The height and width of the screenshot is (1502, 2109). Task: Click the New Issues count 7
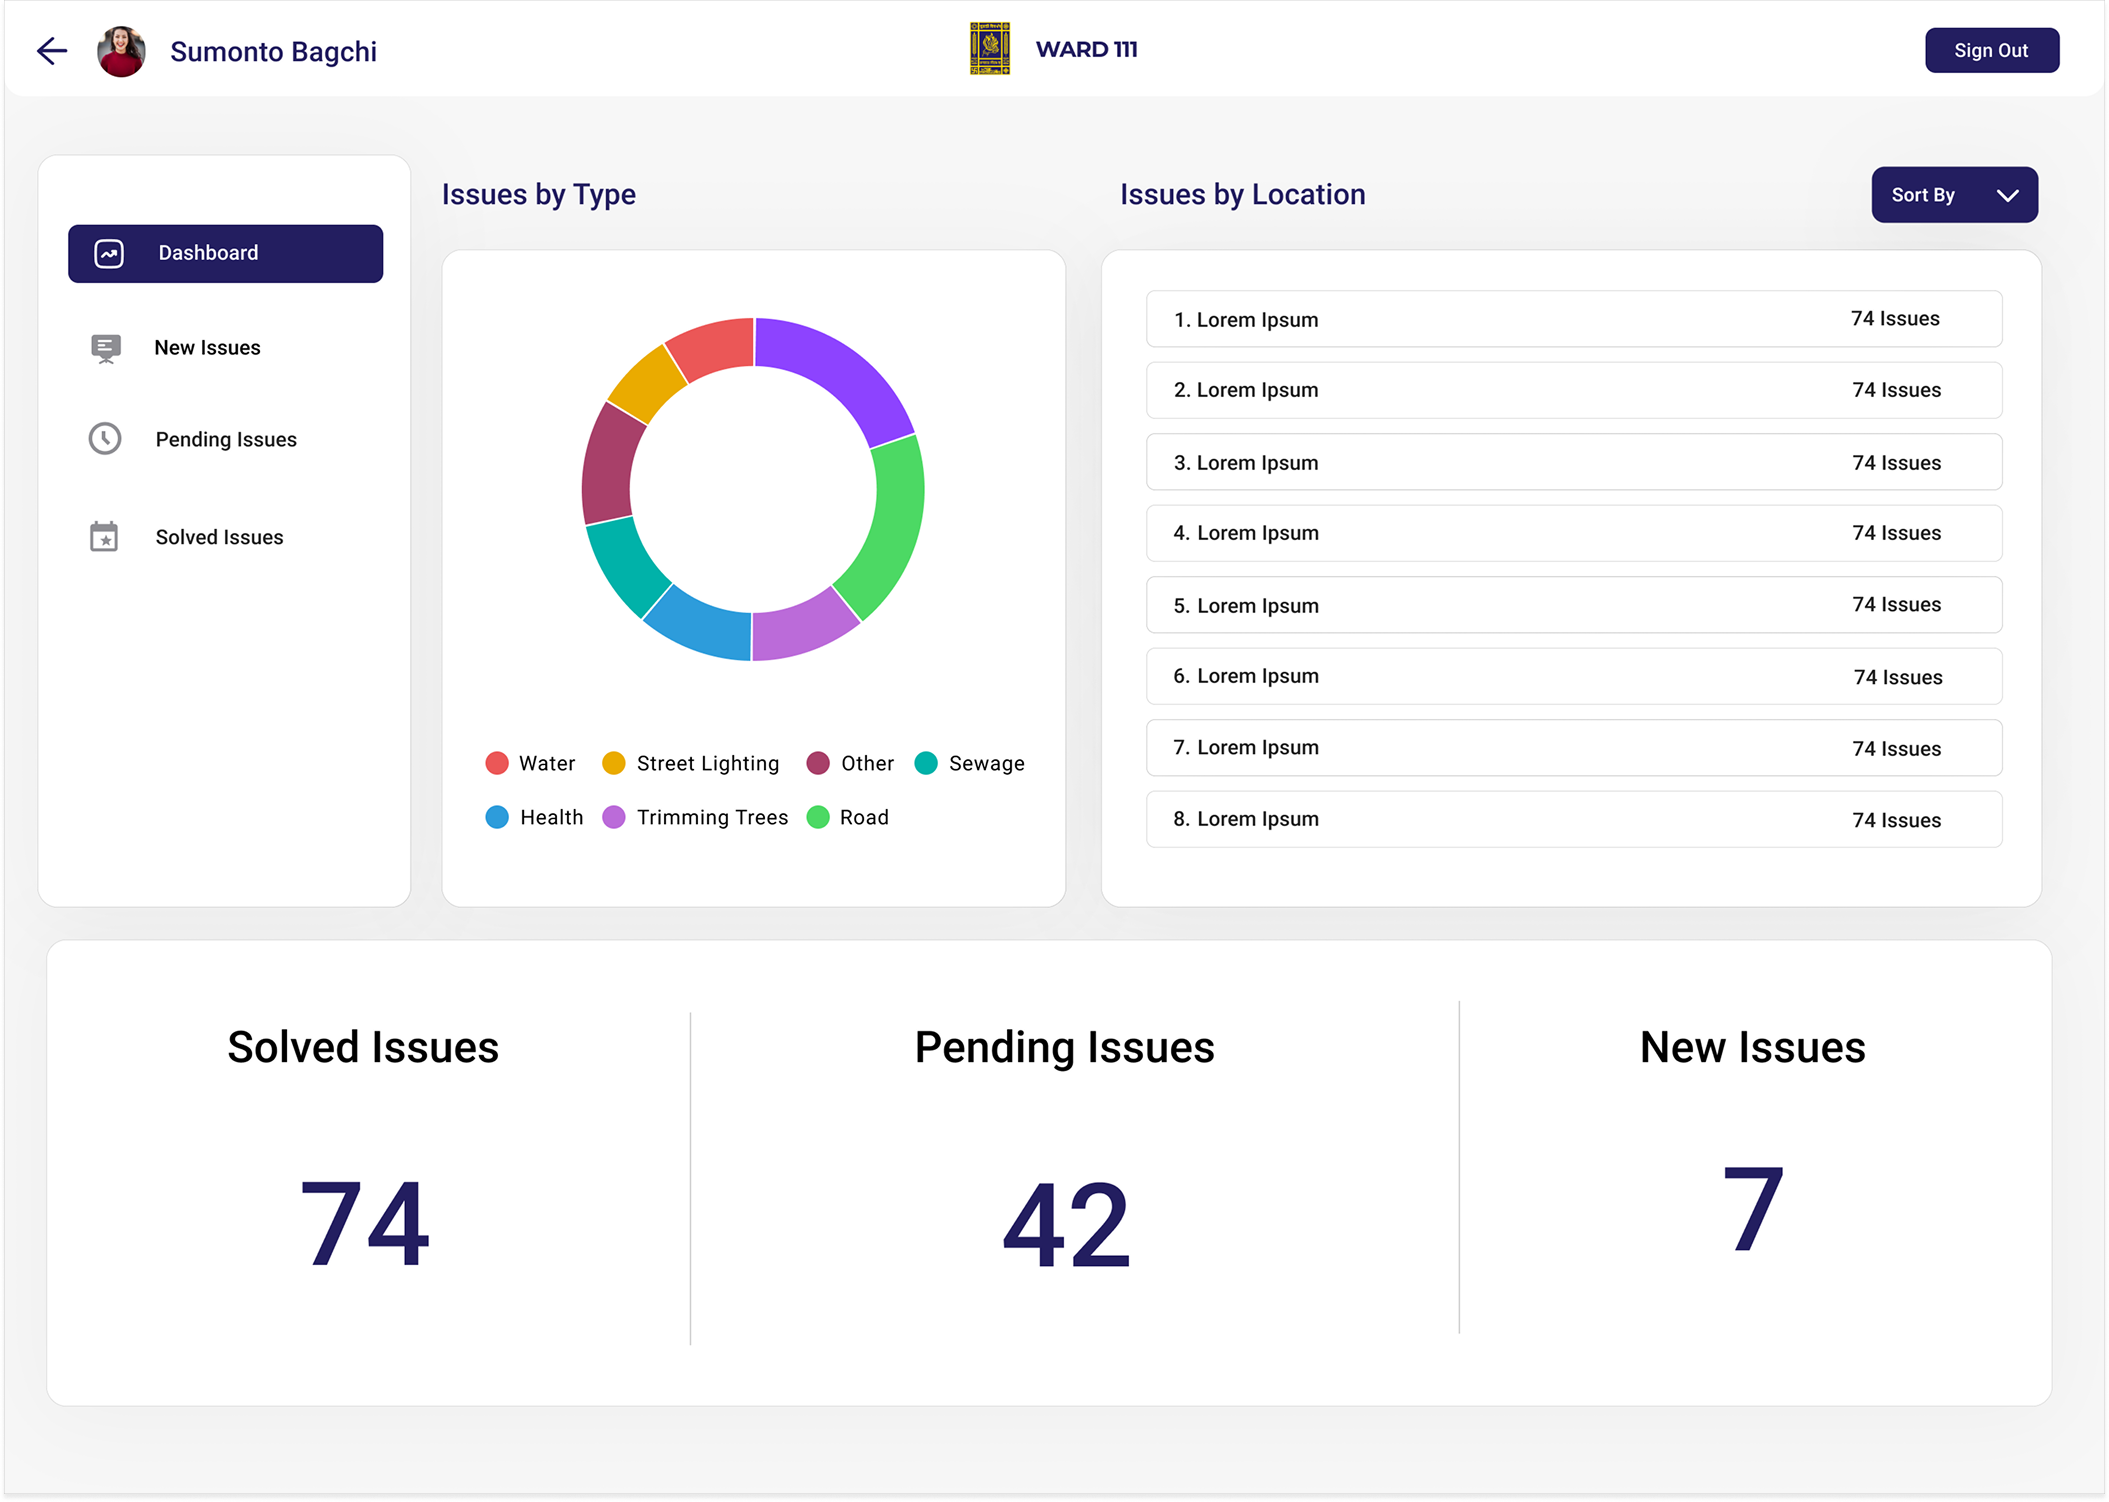point(1753,1208)
